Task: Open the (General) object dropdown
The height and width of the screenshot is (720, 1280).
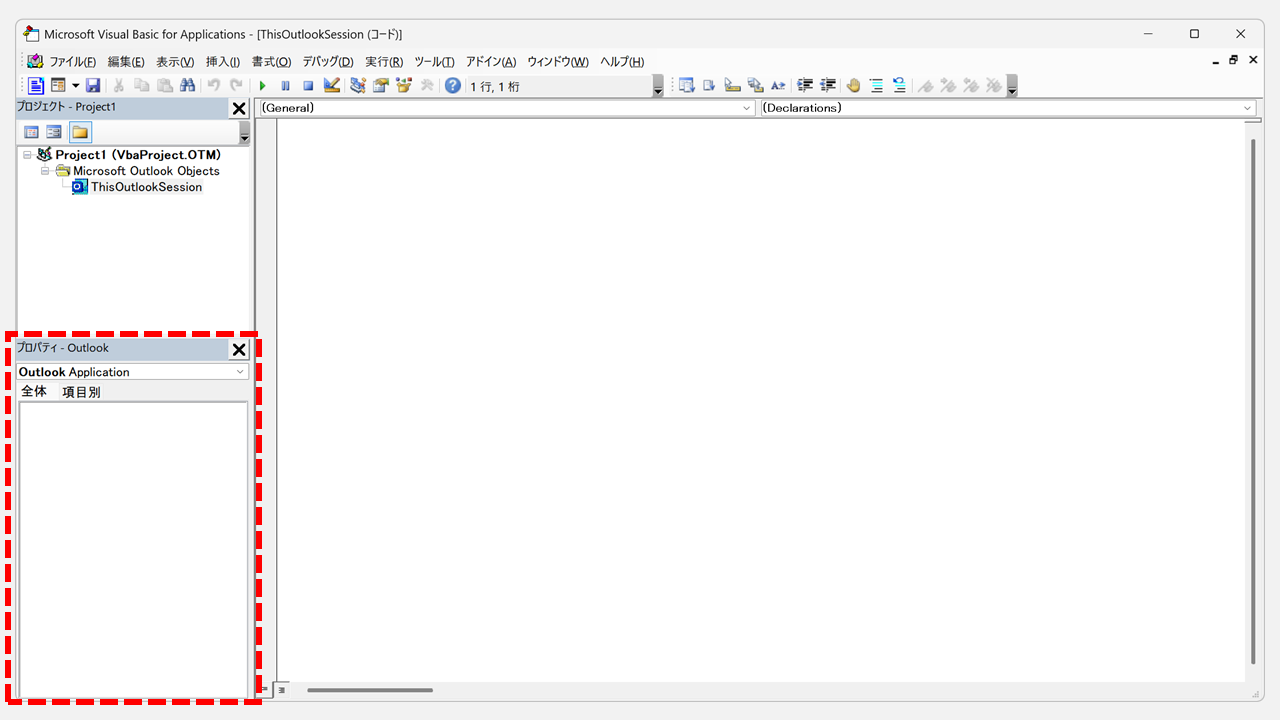Action: [506, 108]
